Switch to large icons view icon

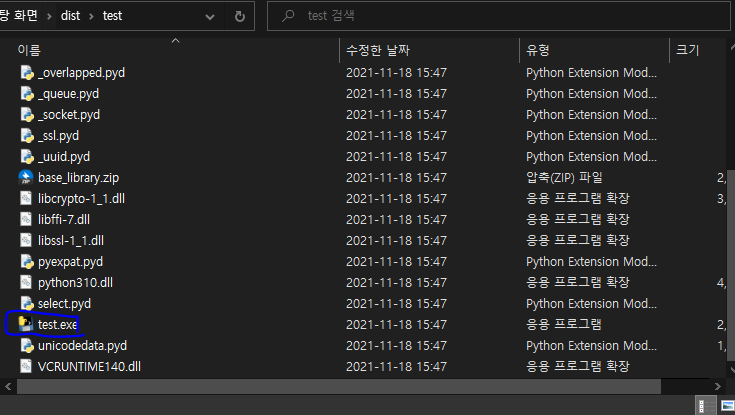coord(728,405)
